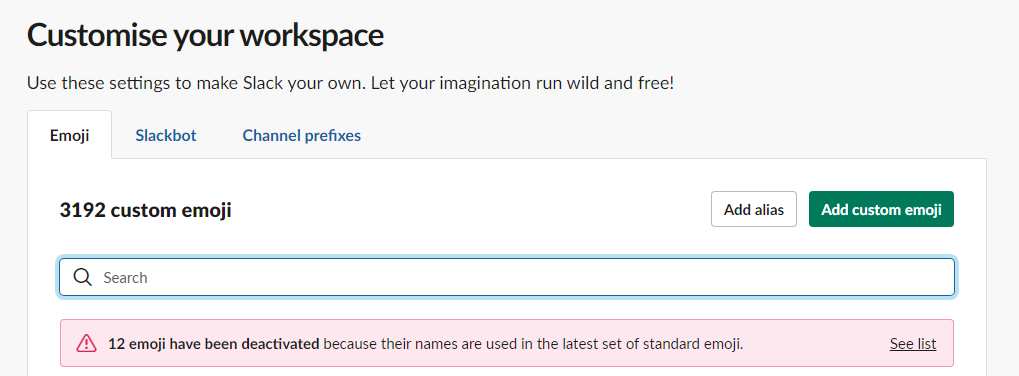The image size is (1019, 376).
Task: Open the Channel prefixes tab
Action: point(302,136)
